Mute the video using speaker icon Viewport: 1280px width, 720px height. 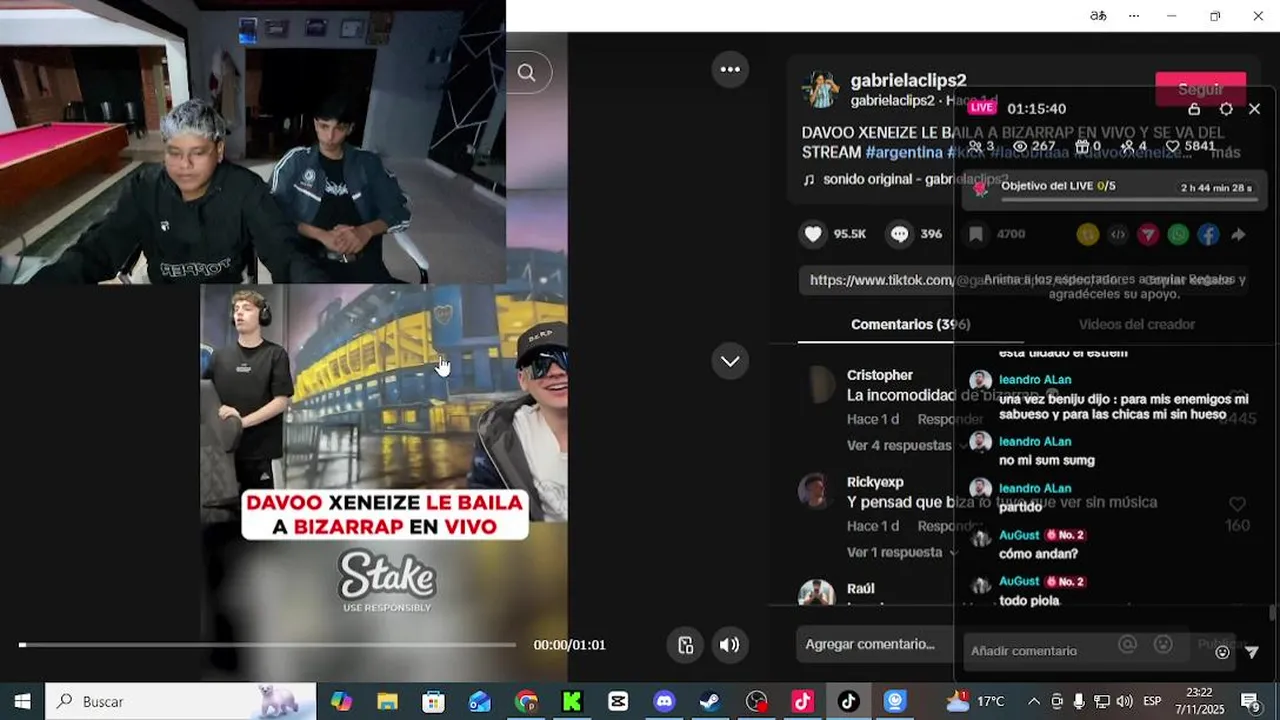pyautogui.click(x=730, y=645)
